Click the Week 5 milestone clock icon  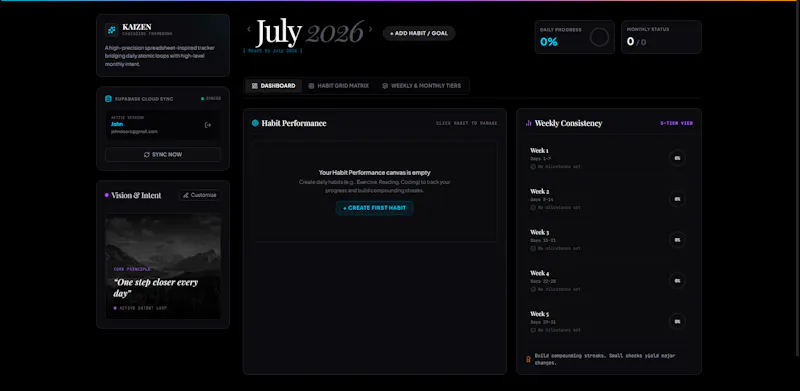pos(533,330)
